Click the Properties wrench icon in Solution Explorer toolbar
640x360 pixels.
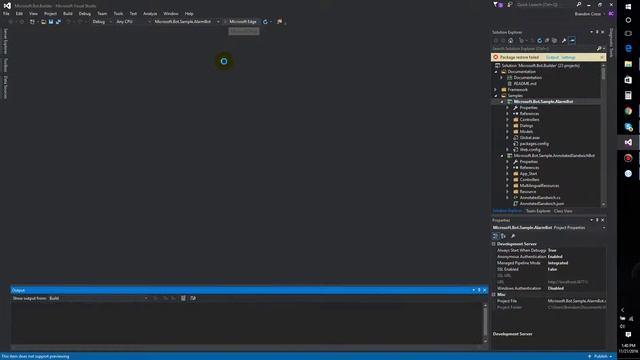point(564,40)
